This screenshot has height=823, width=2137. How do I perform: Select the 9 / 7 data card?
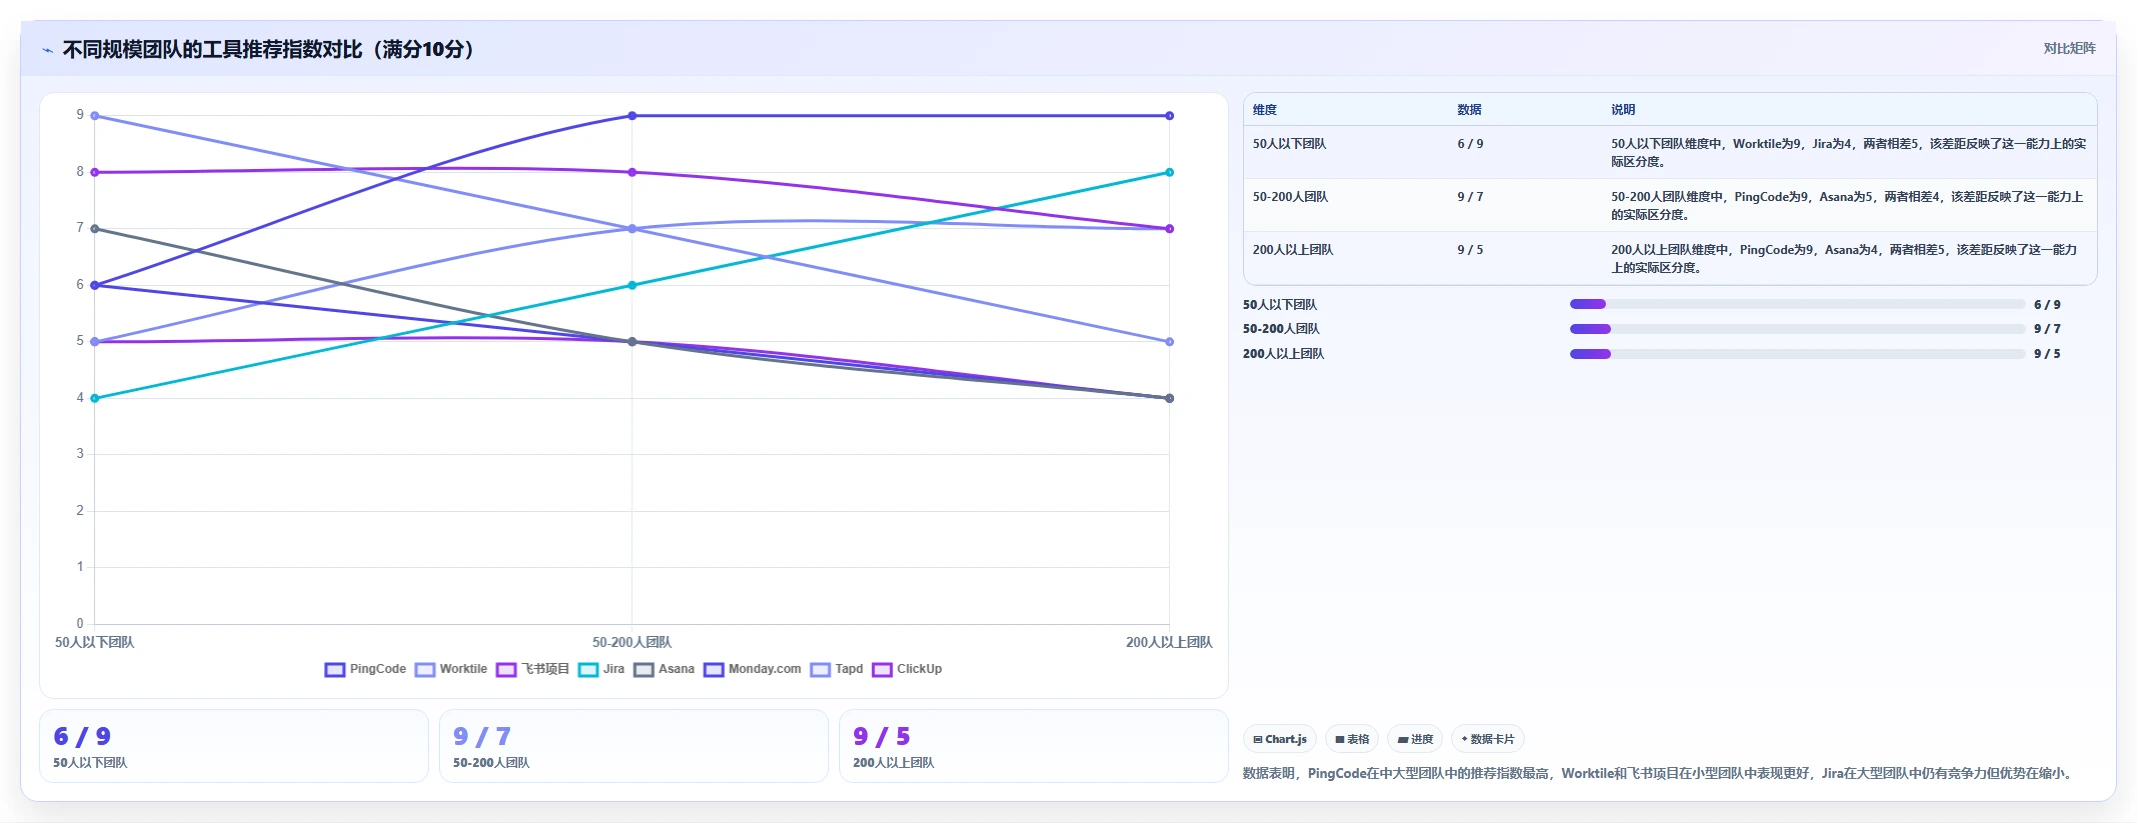(634, 746)
